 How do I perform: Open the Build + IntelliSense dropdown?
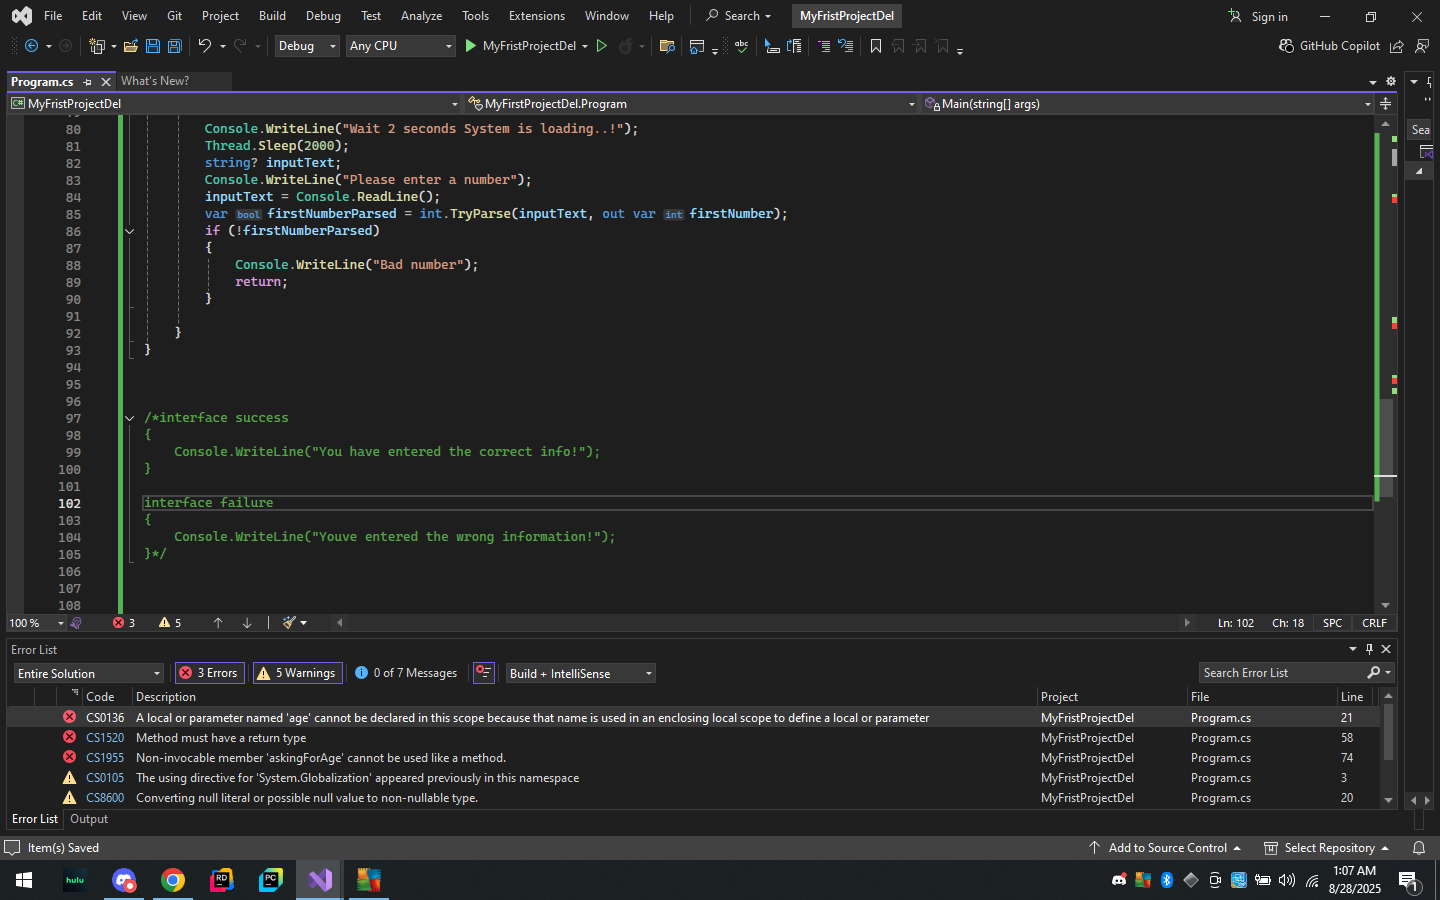(580, 673)
